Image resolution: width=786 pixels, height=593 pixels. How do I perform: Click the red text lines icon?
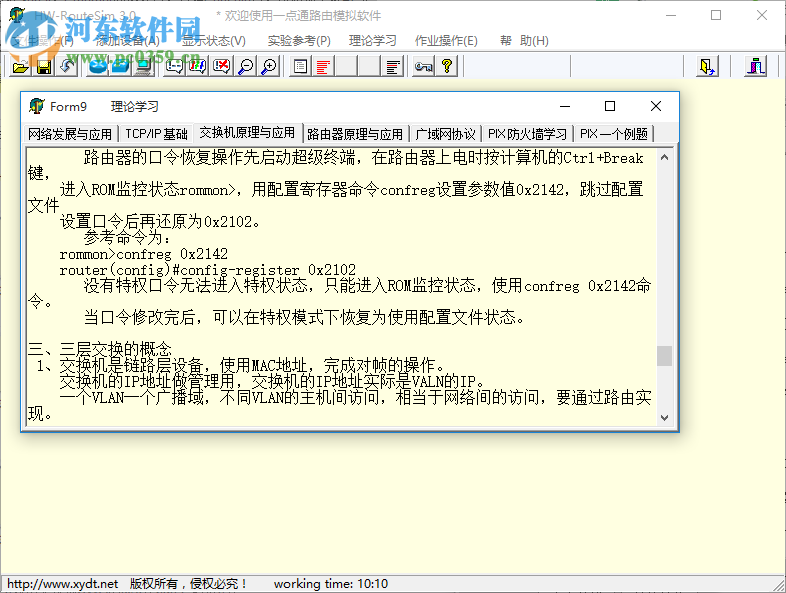click(x=323, y=66)
